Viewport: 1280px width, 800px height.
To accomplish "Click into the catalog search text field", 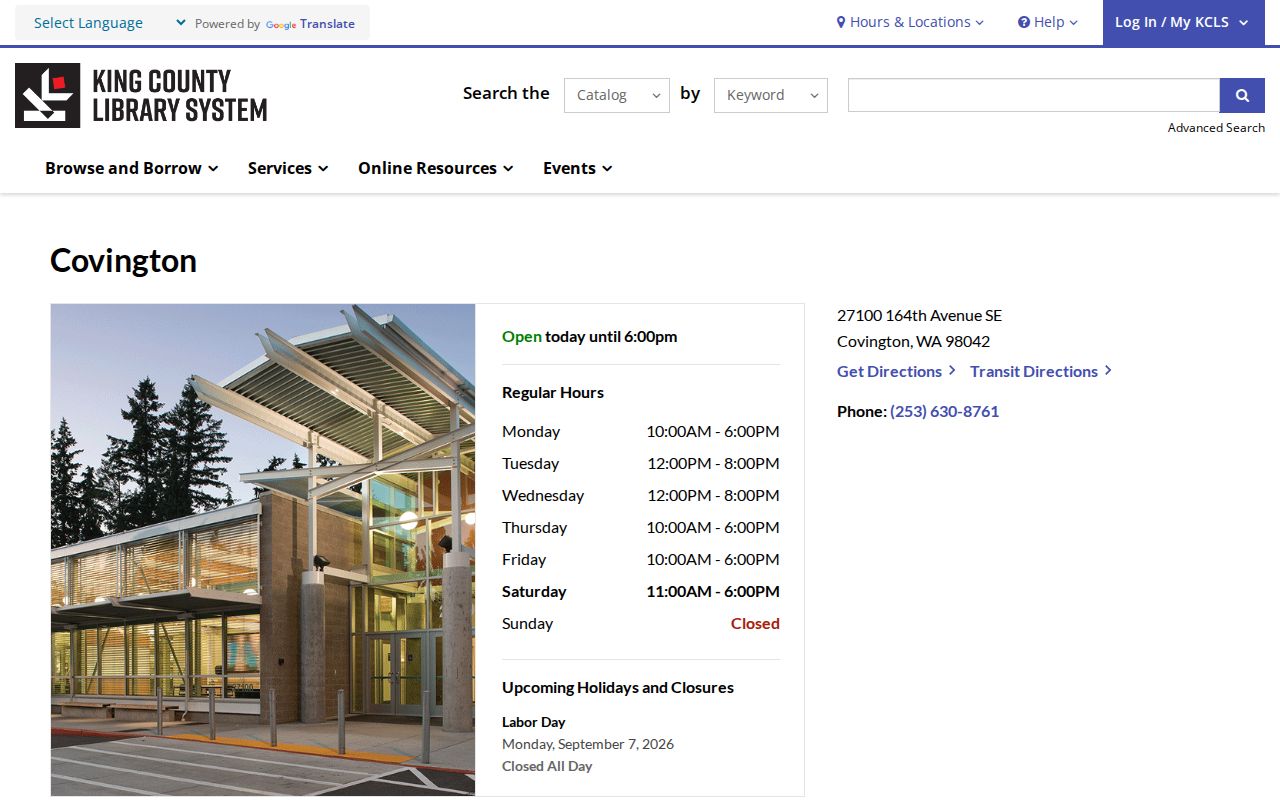I will point(1034,95).
